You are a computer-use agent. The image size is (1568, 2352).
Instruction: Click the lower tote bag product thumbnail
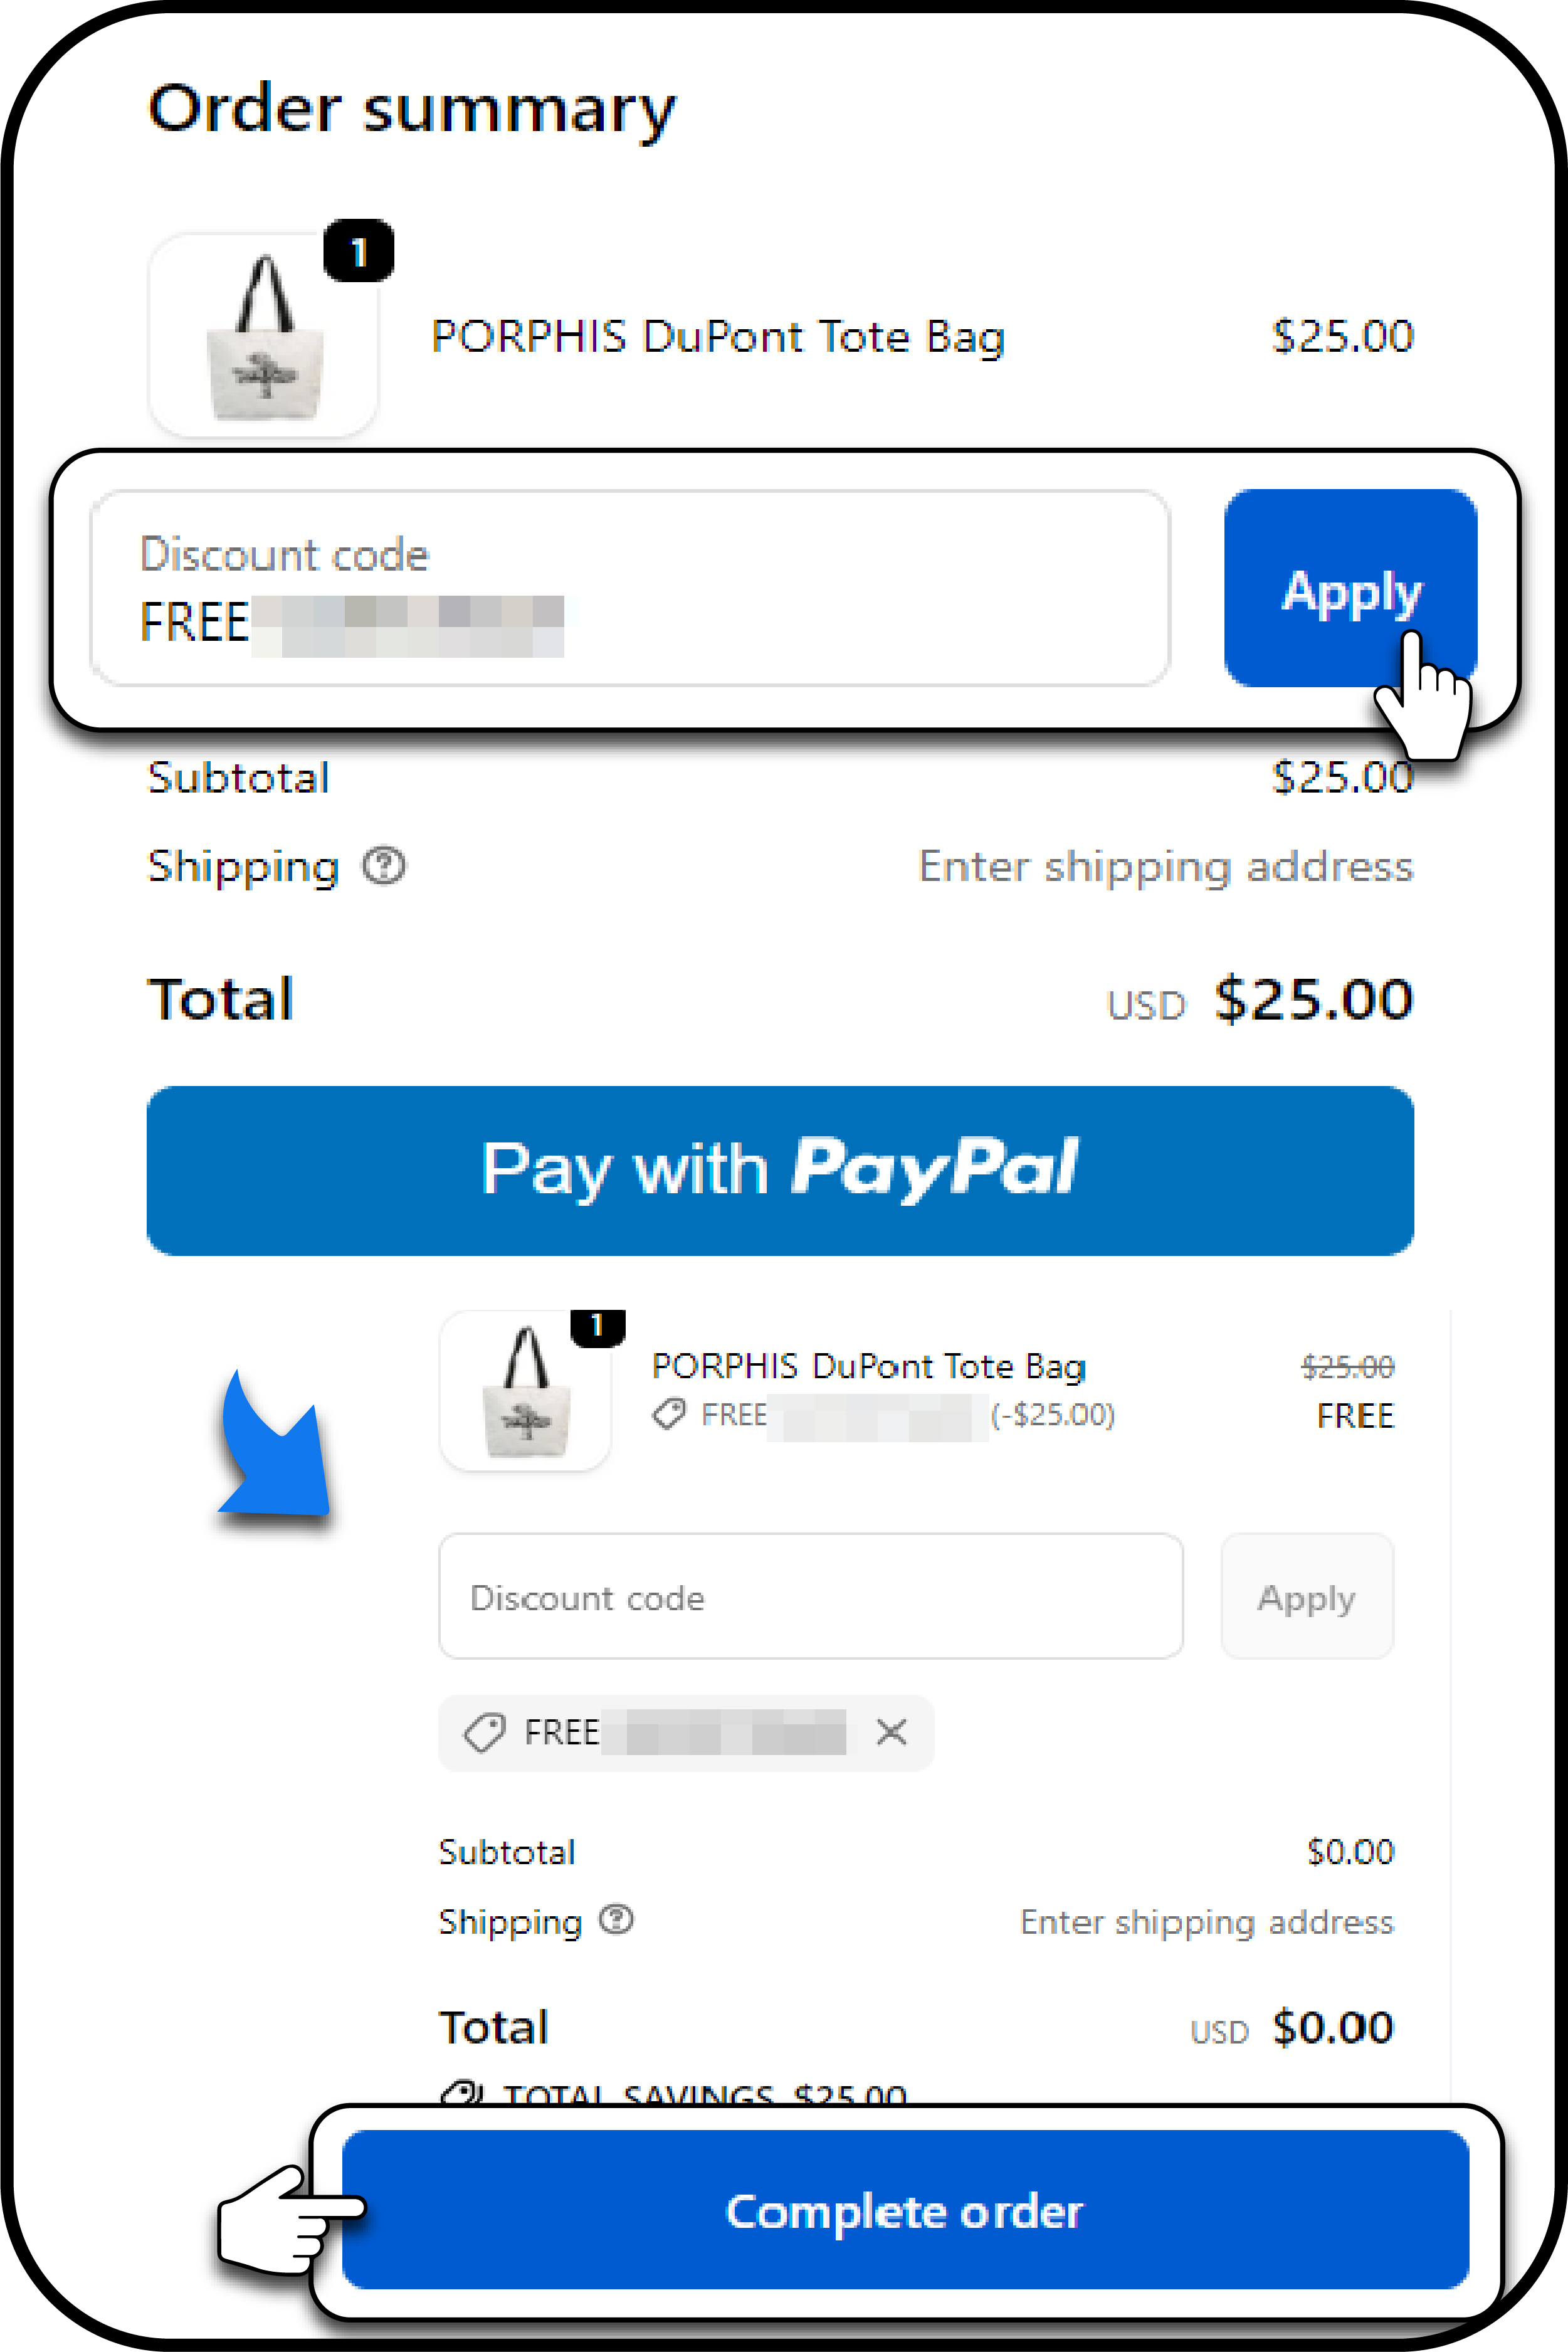click(525, 1391)
